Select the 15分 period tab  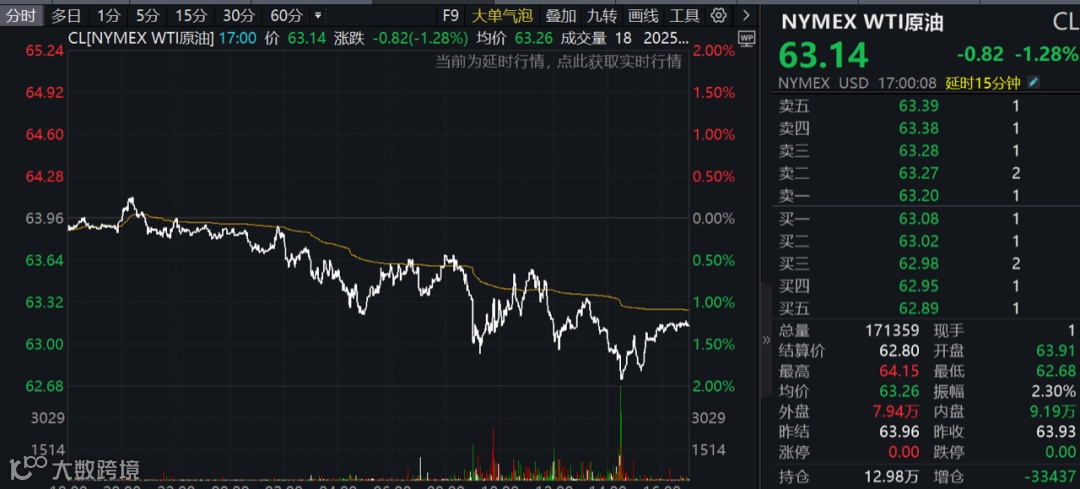pyautogui.click(x=190, y=15)
